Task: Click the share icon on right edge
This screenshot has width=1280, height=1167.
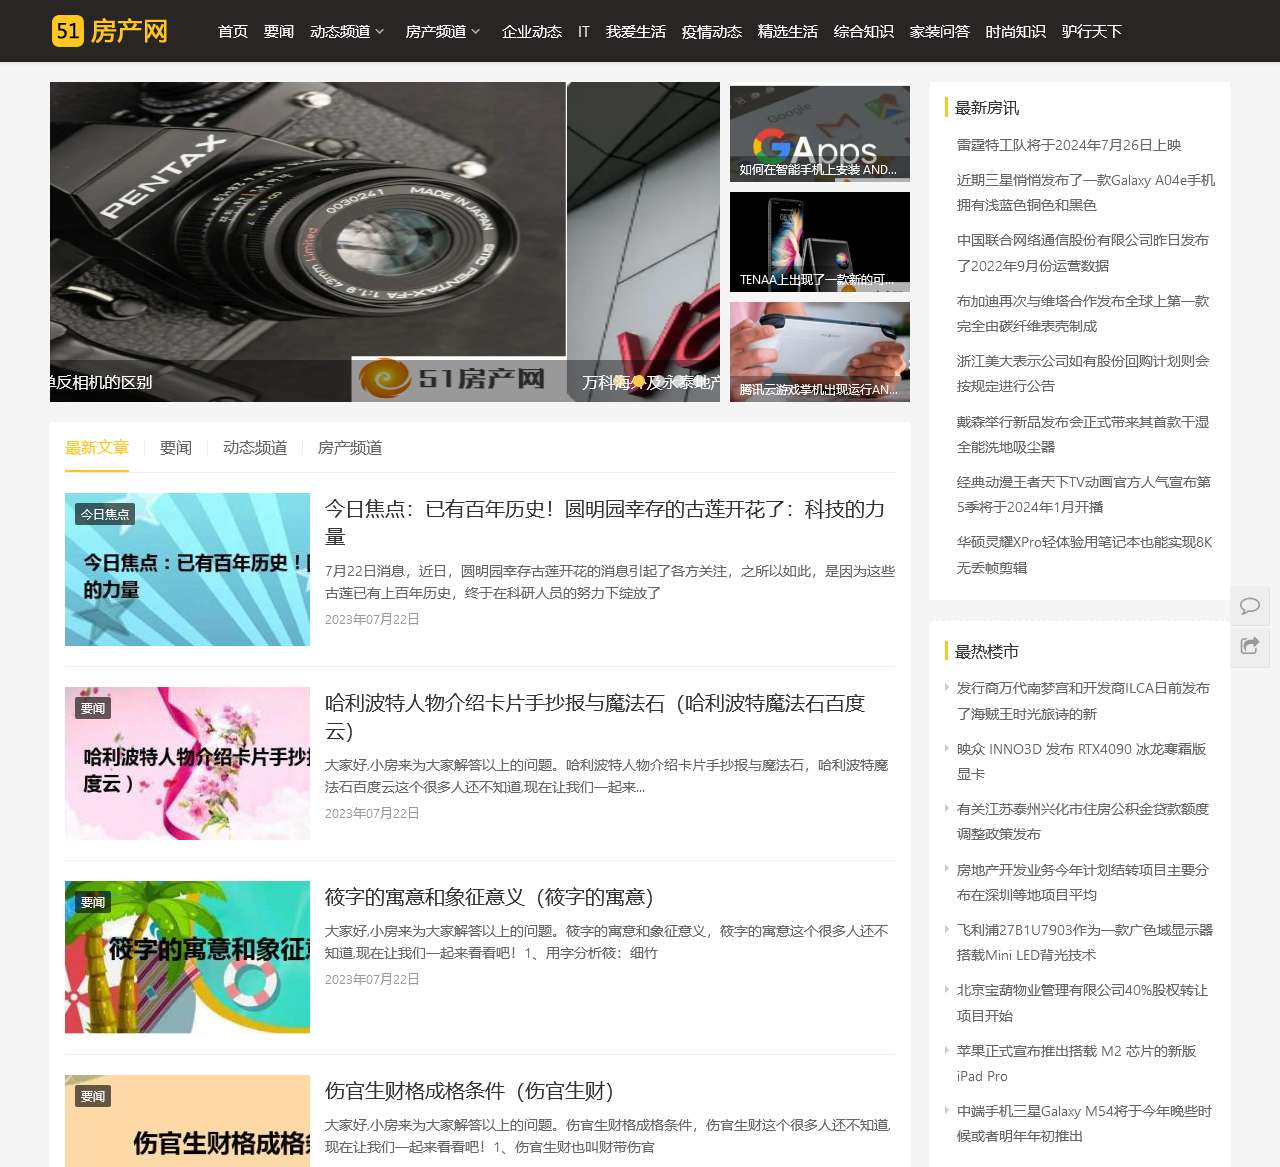Action: coord(1250,647)
